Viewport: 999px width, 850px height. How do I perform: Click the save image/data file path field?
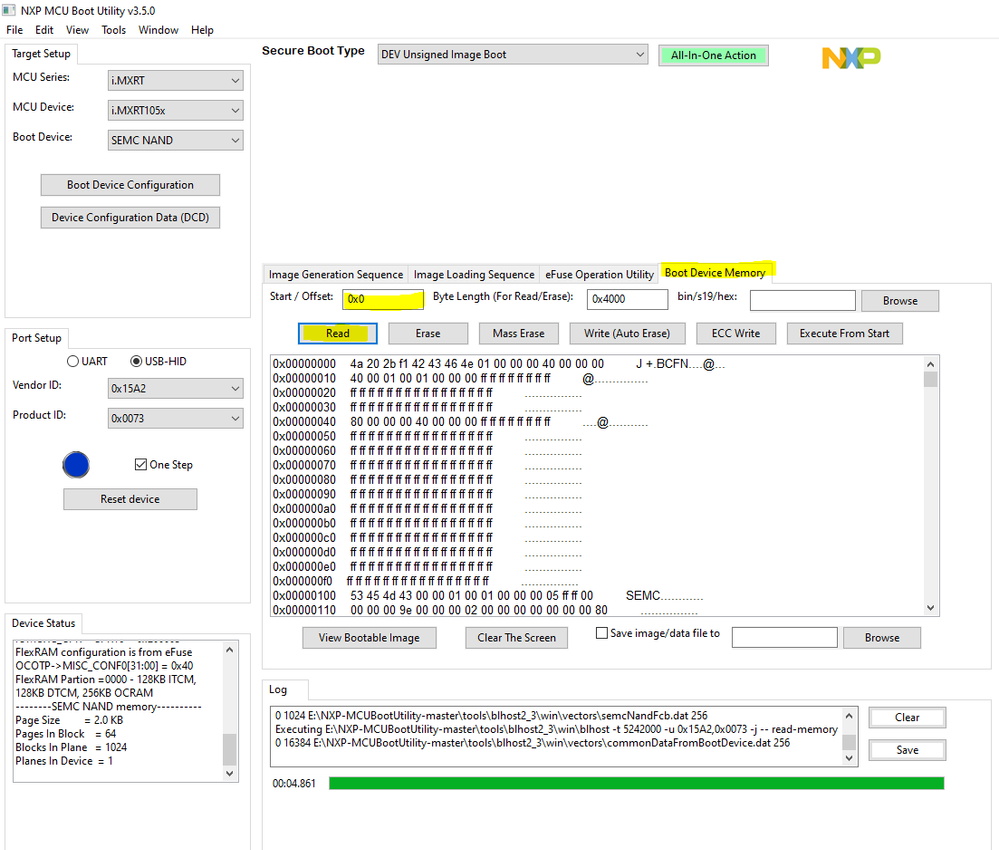[784, 637]
